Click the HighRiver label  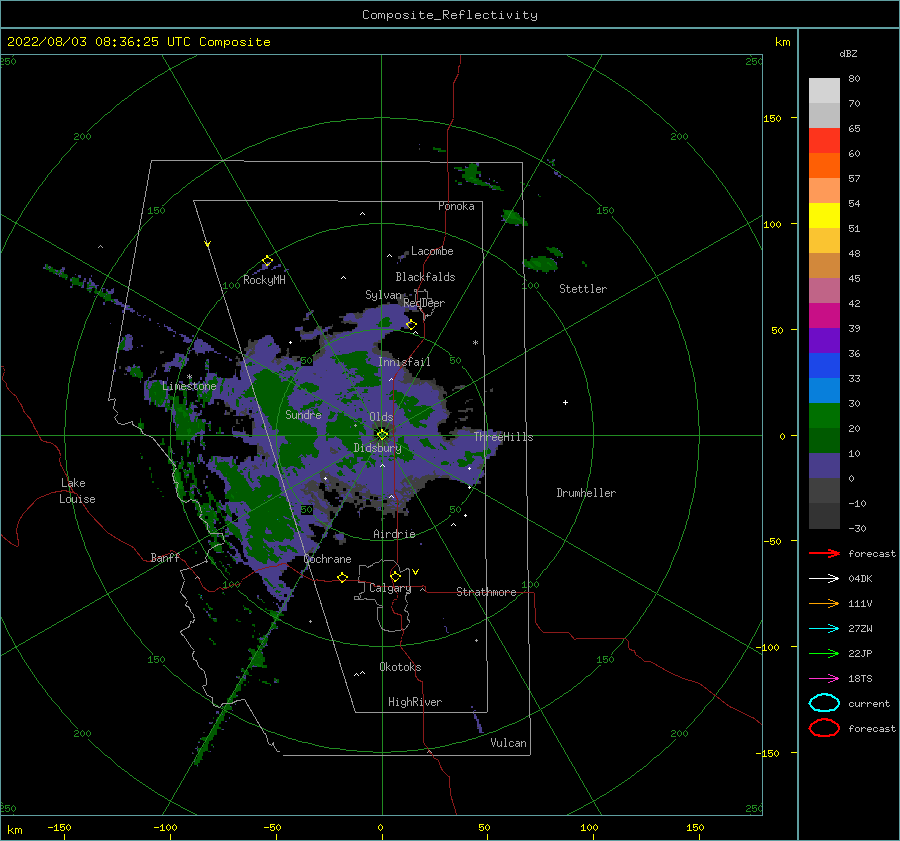click(415, 702)
